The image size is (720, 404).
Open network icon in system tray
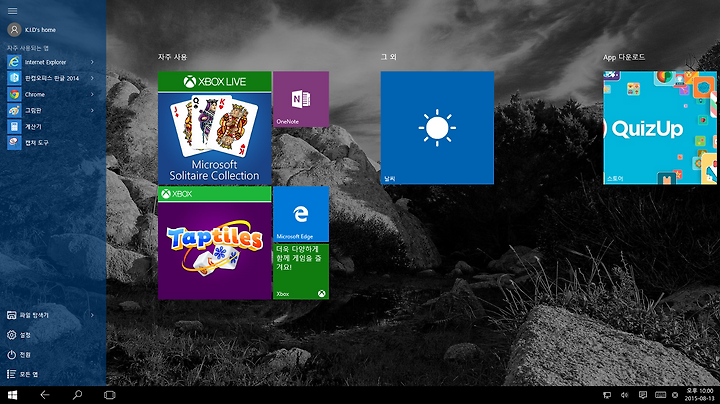(607, 395)
